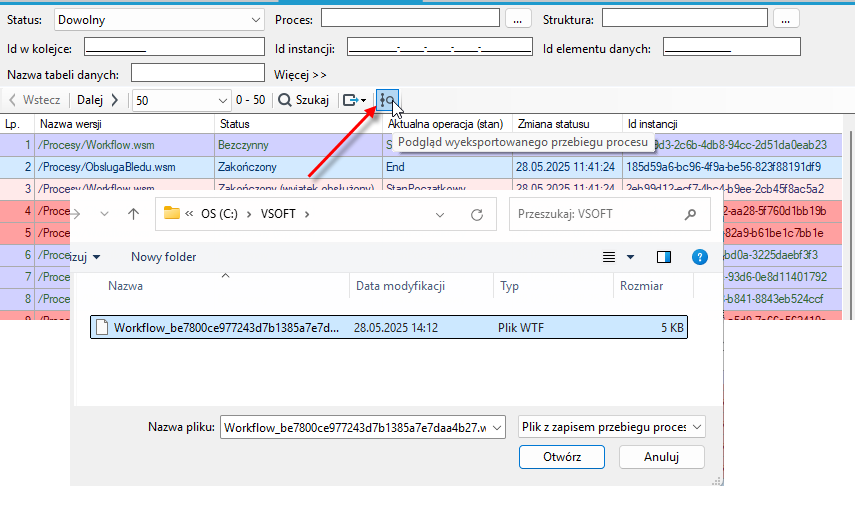Expand filters with Więcej >>
This screenshot has height=505, width=855.
pyautogui.click(x=300, y=75)
